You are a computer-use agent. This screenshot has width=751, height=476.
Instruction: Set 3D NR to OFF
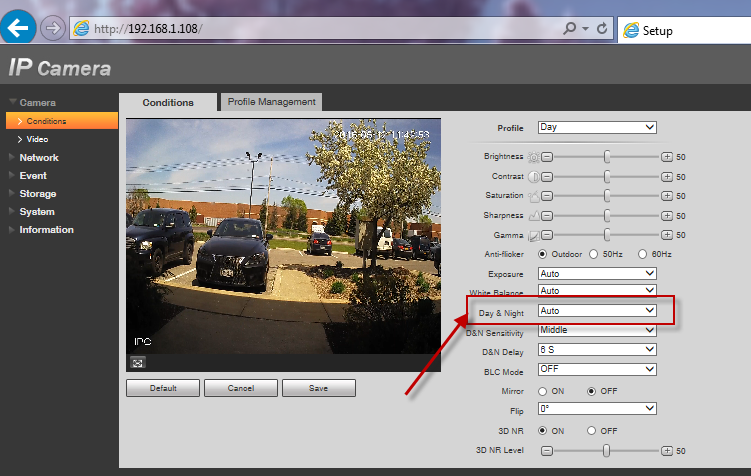[x=592, y=430]
